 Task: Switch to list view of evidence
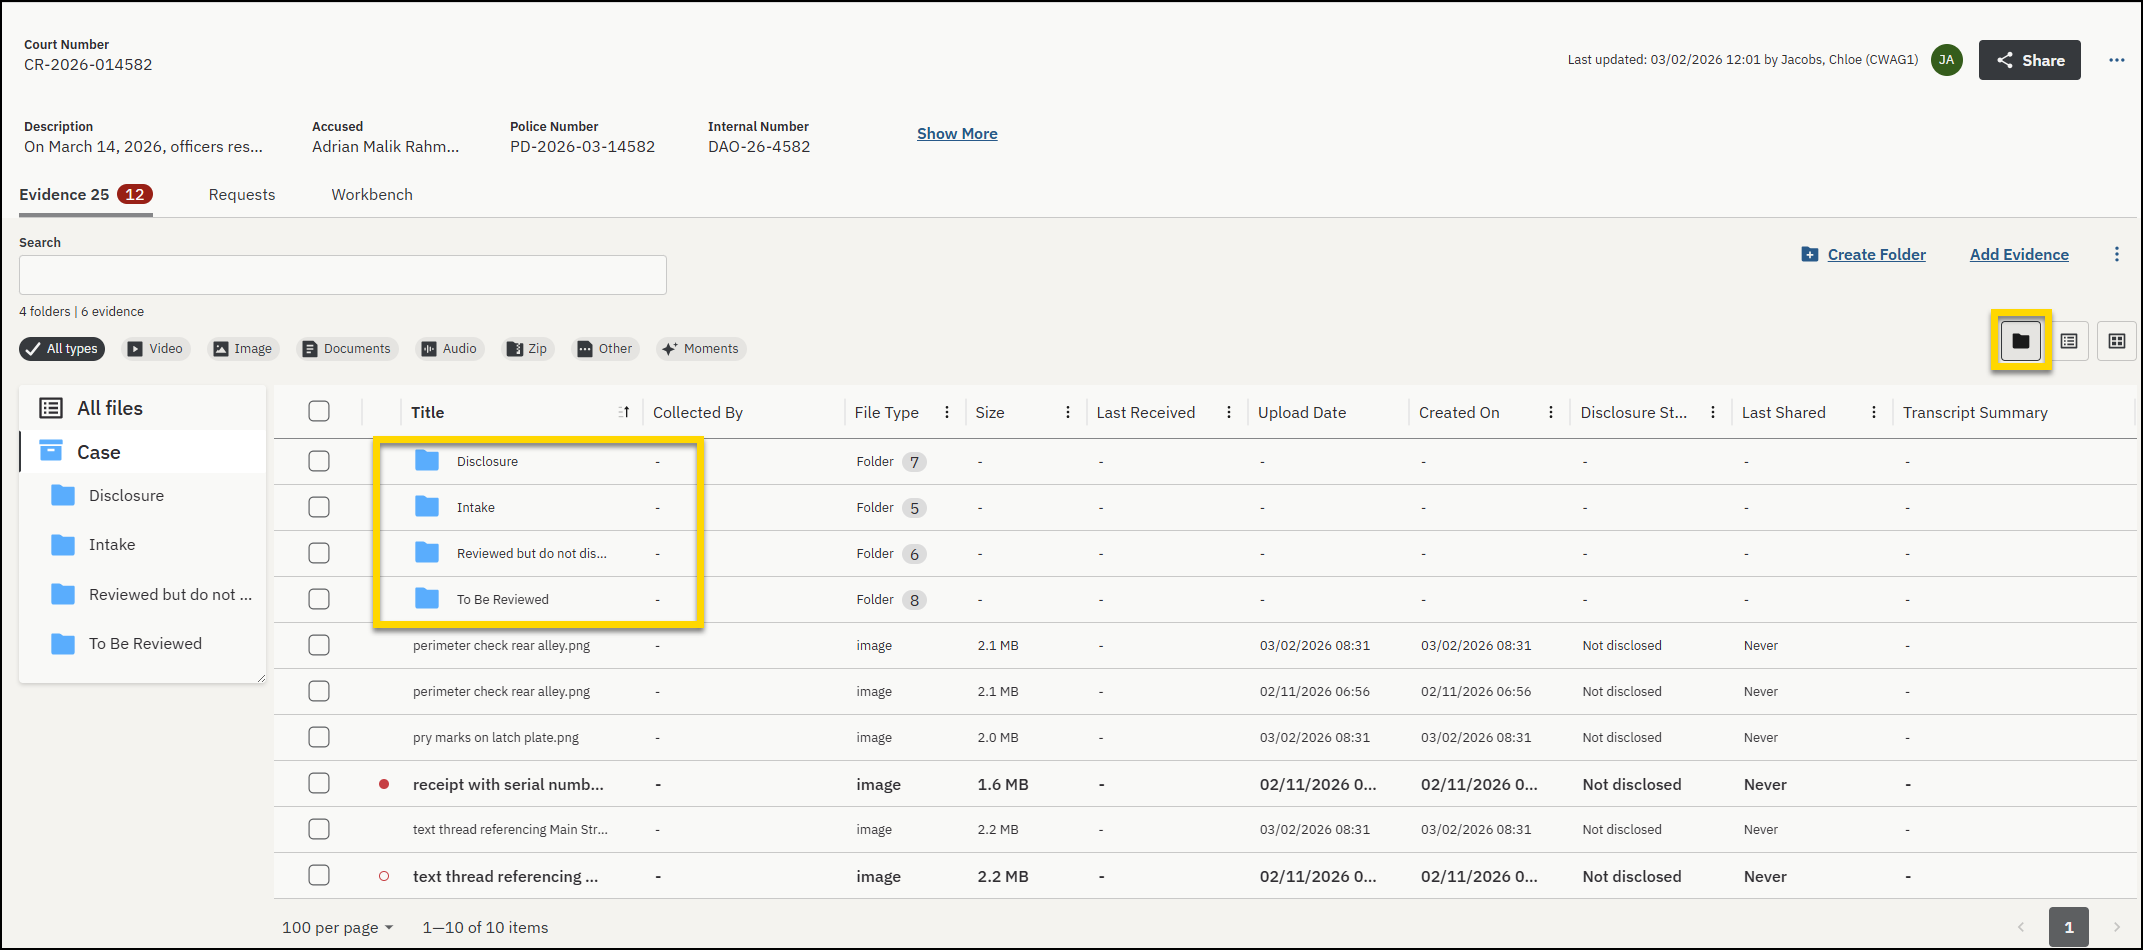tap(2070, 341)
